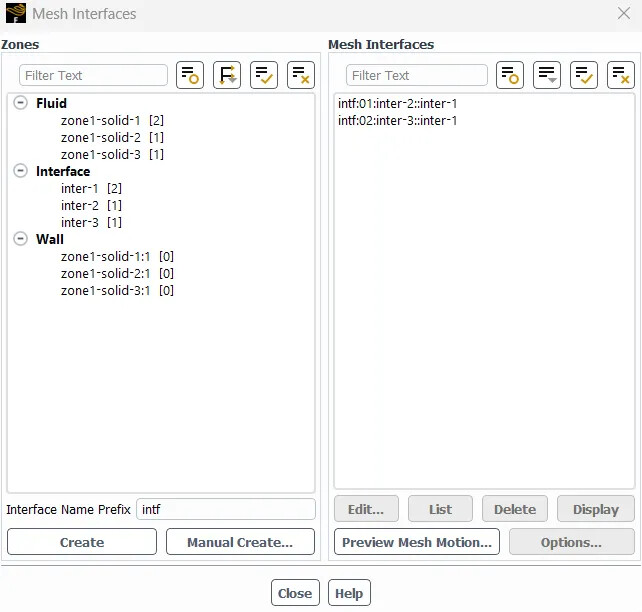This screenshot has width=642, height=612.
Task: Select zone1-solid-1 under Fluid
Action: (x=100, y=120)
